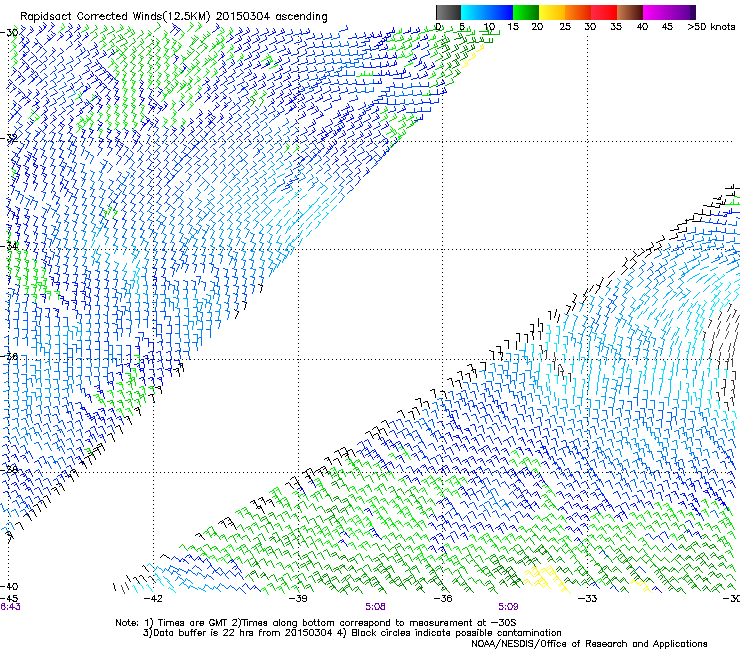
Task: Click the yellow wind barbs near the -33 longitude label
Action: pos(547,578)
